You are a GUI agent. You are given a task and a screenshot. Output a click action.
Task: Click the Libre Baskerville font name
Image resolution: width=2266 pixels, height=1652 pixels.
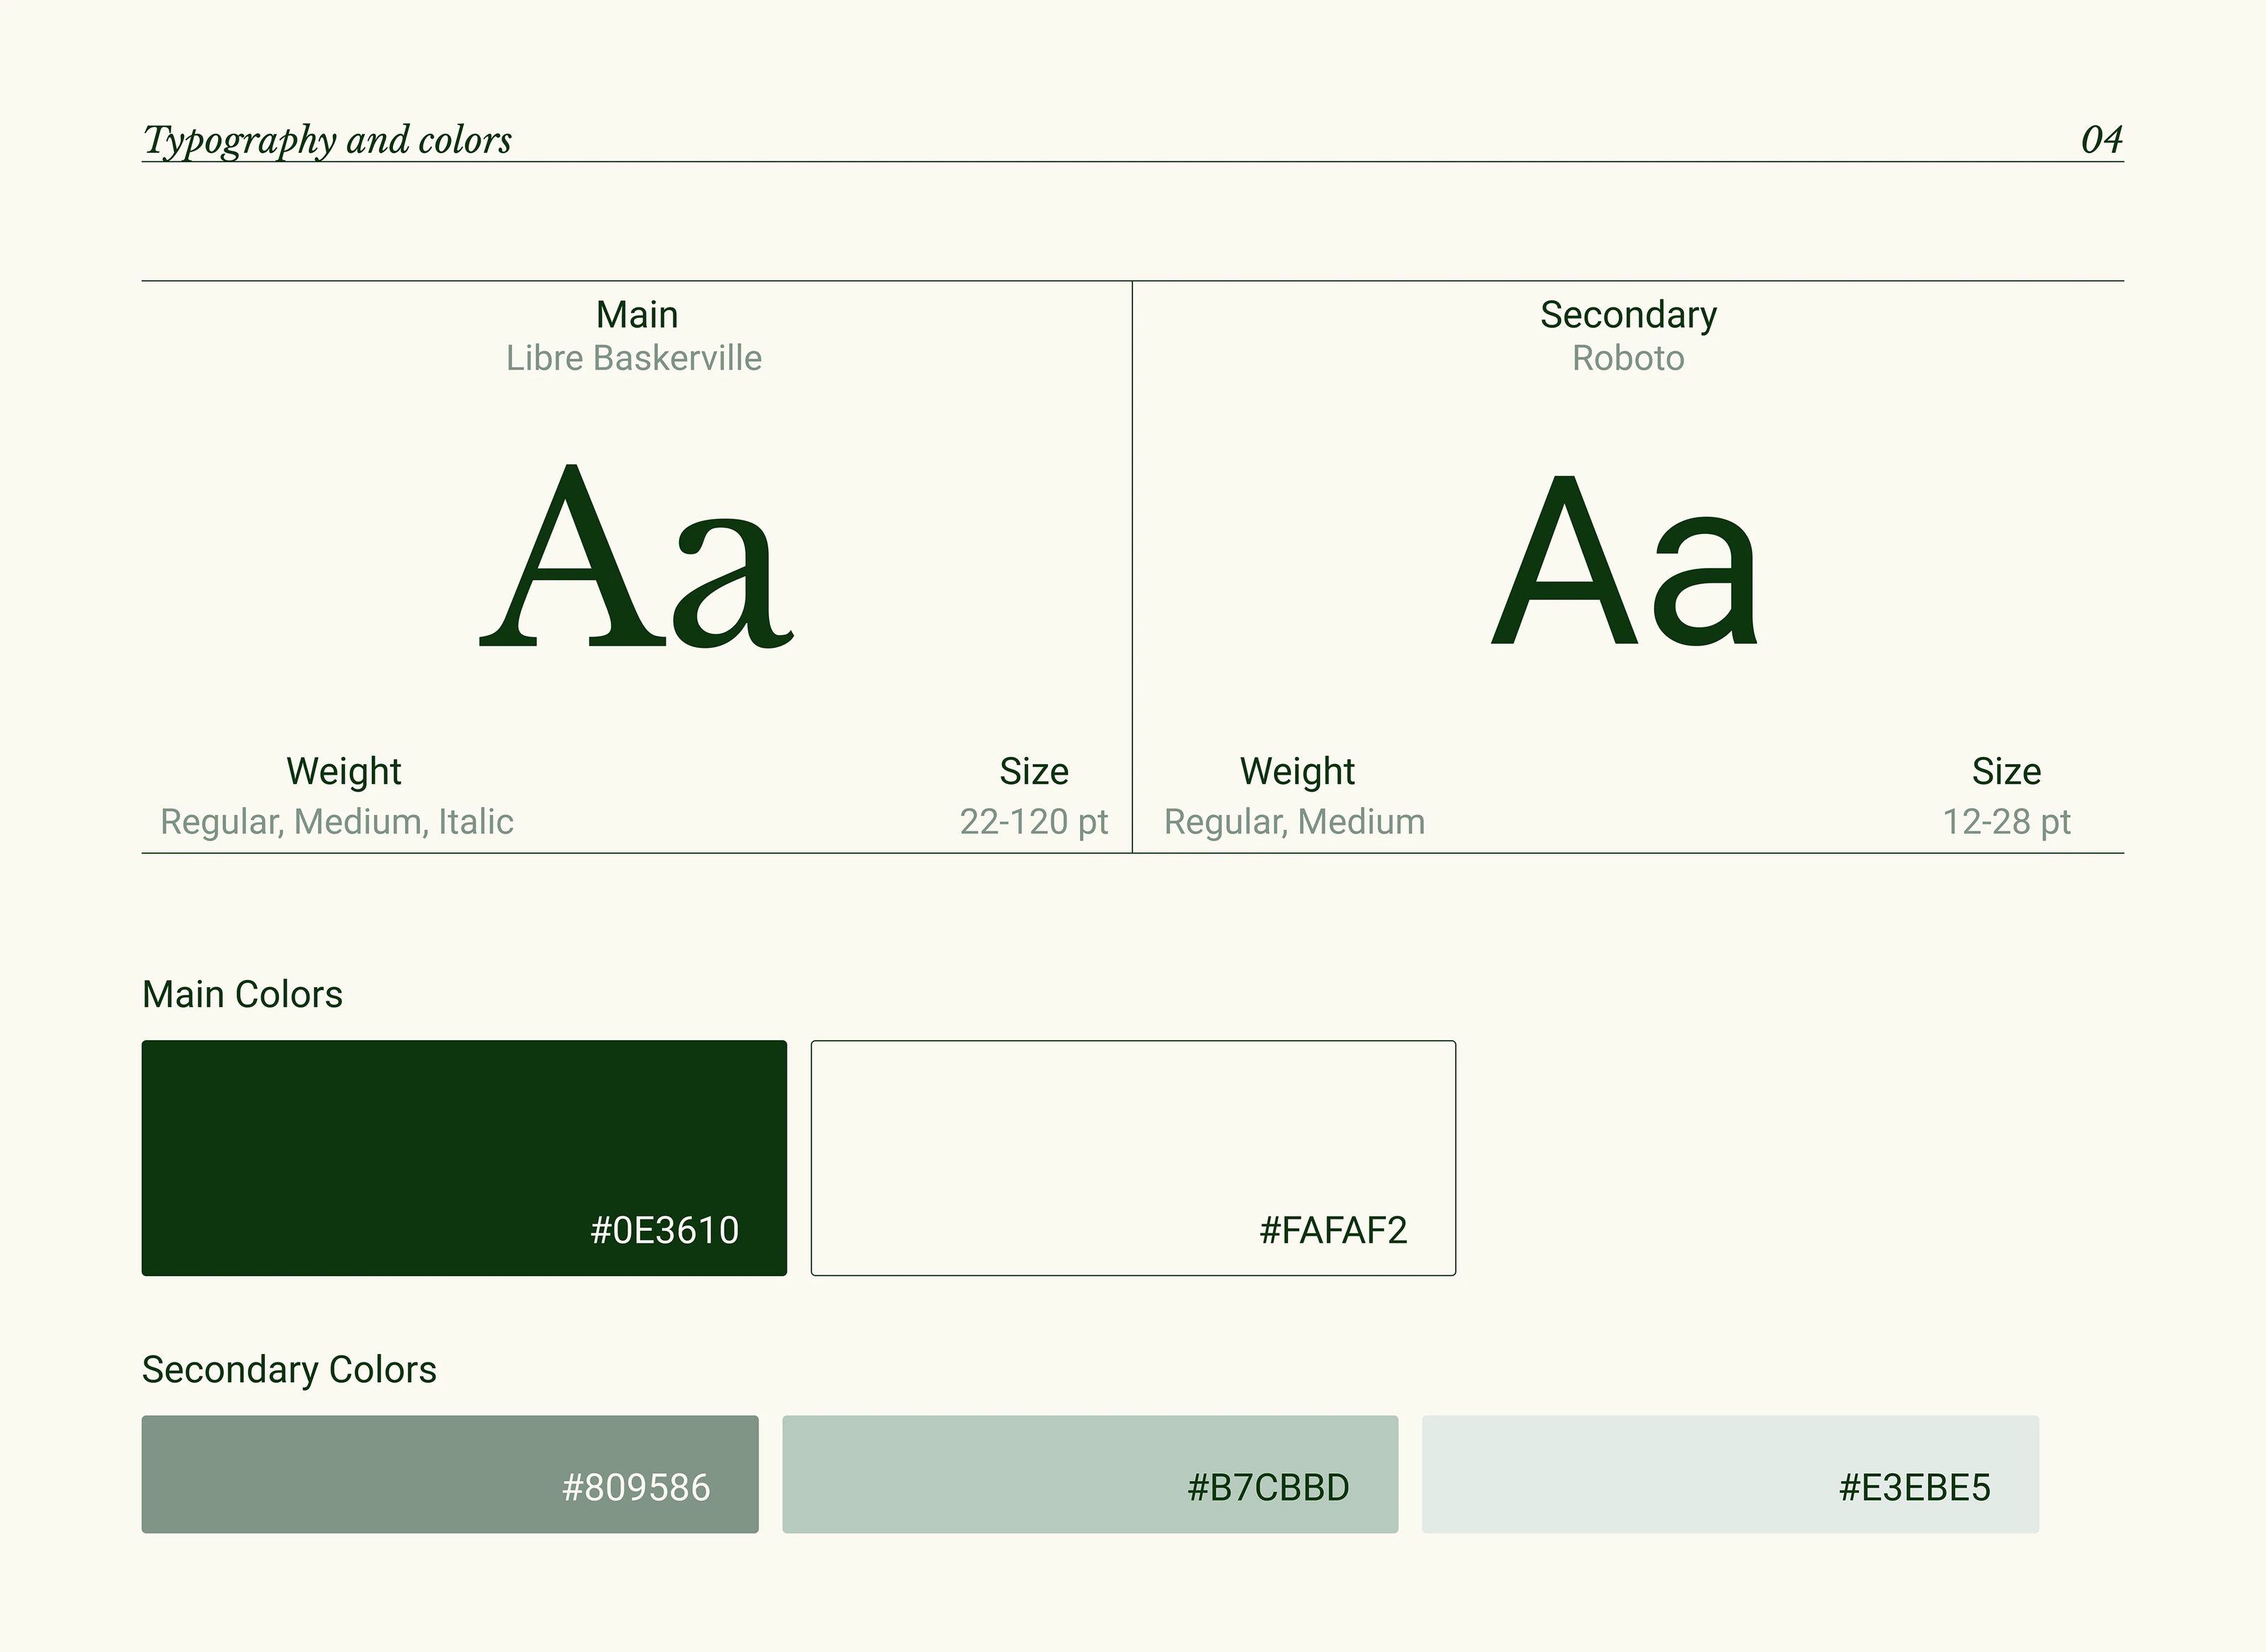coord(634,358)
